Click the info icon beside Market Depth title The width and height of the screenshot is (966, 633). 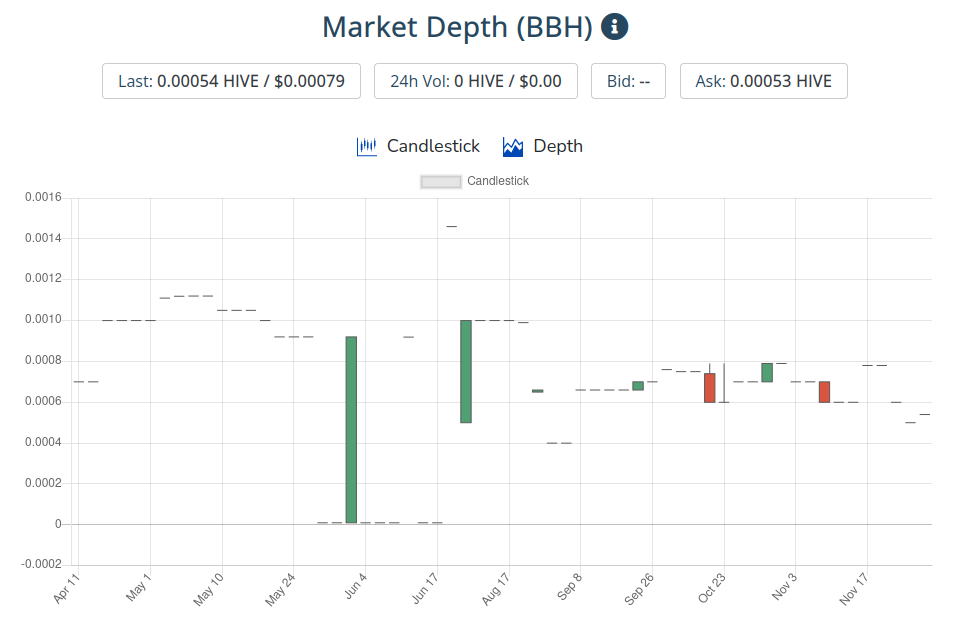(x=614, y=27)
